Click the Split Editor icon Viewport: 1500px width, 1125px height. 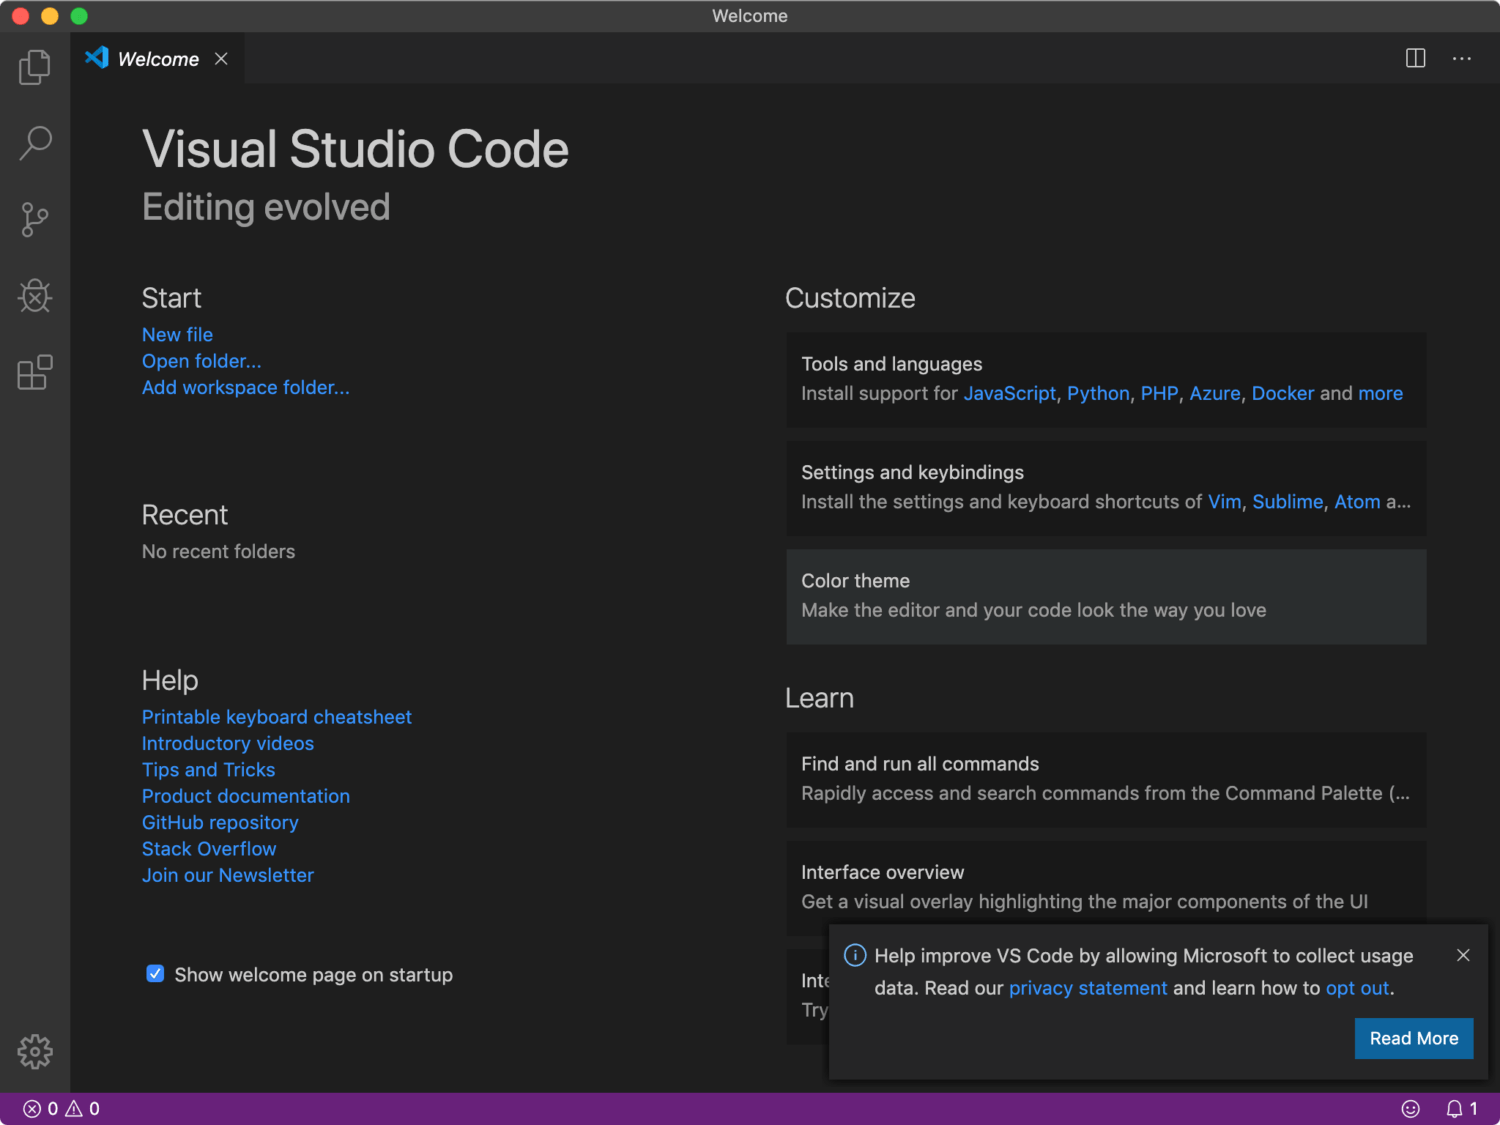click(1416, 58)
